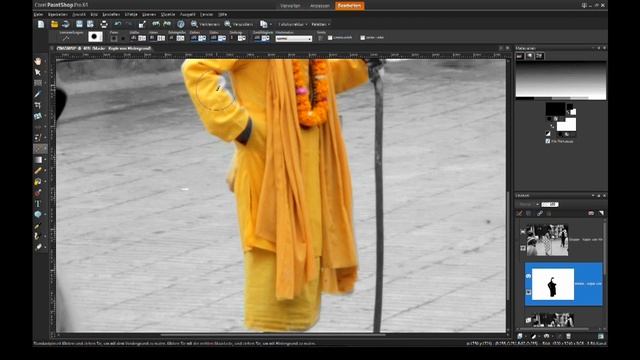The width and height of the screenshot is (640, 360).
Task: Click the Undo arrow
Action: [118, 24]
